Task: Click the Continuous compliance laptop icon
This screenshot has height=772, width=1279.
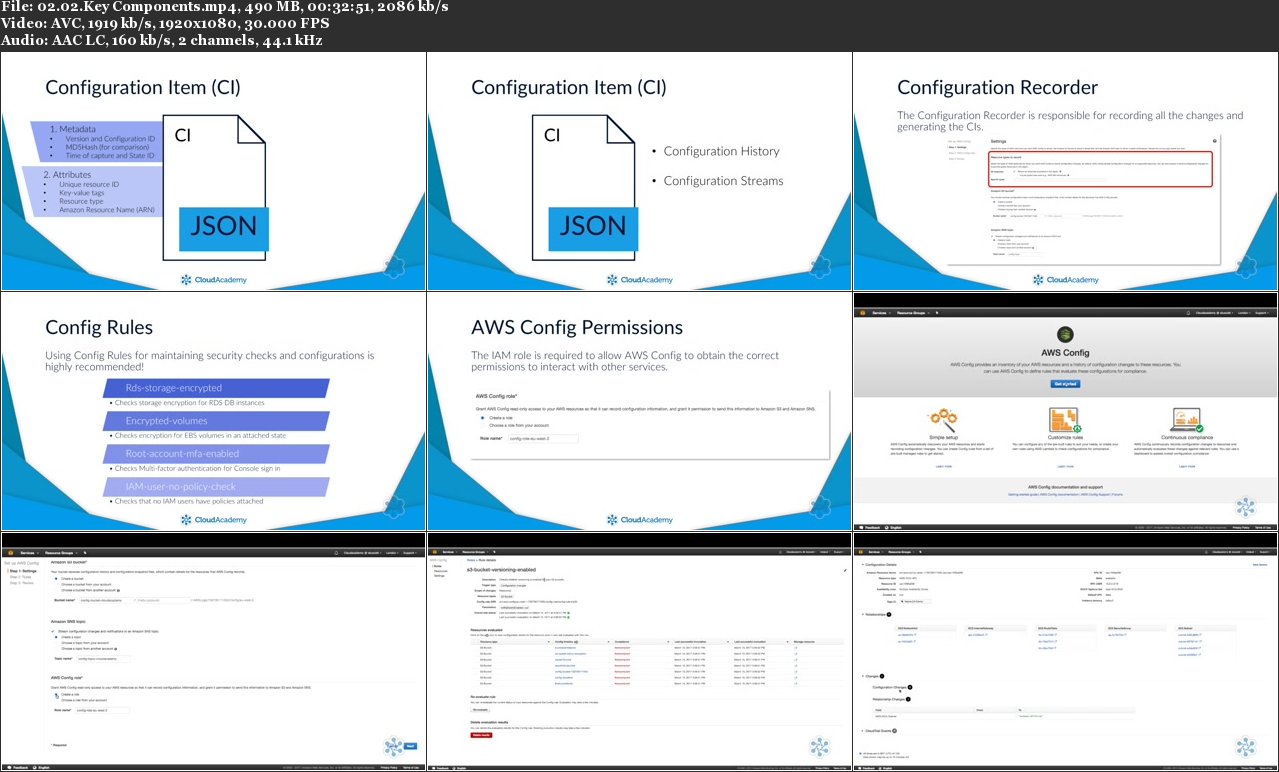Action: tap(1186, 420)
